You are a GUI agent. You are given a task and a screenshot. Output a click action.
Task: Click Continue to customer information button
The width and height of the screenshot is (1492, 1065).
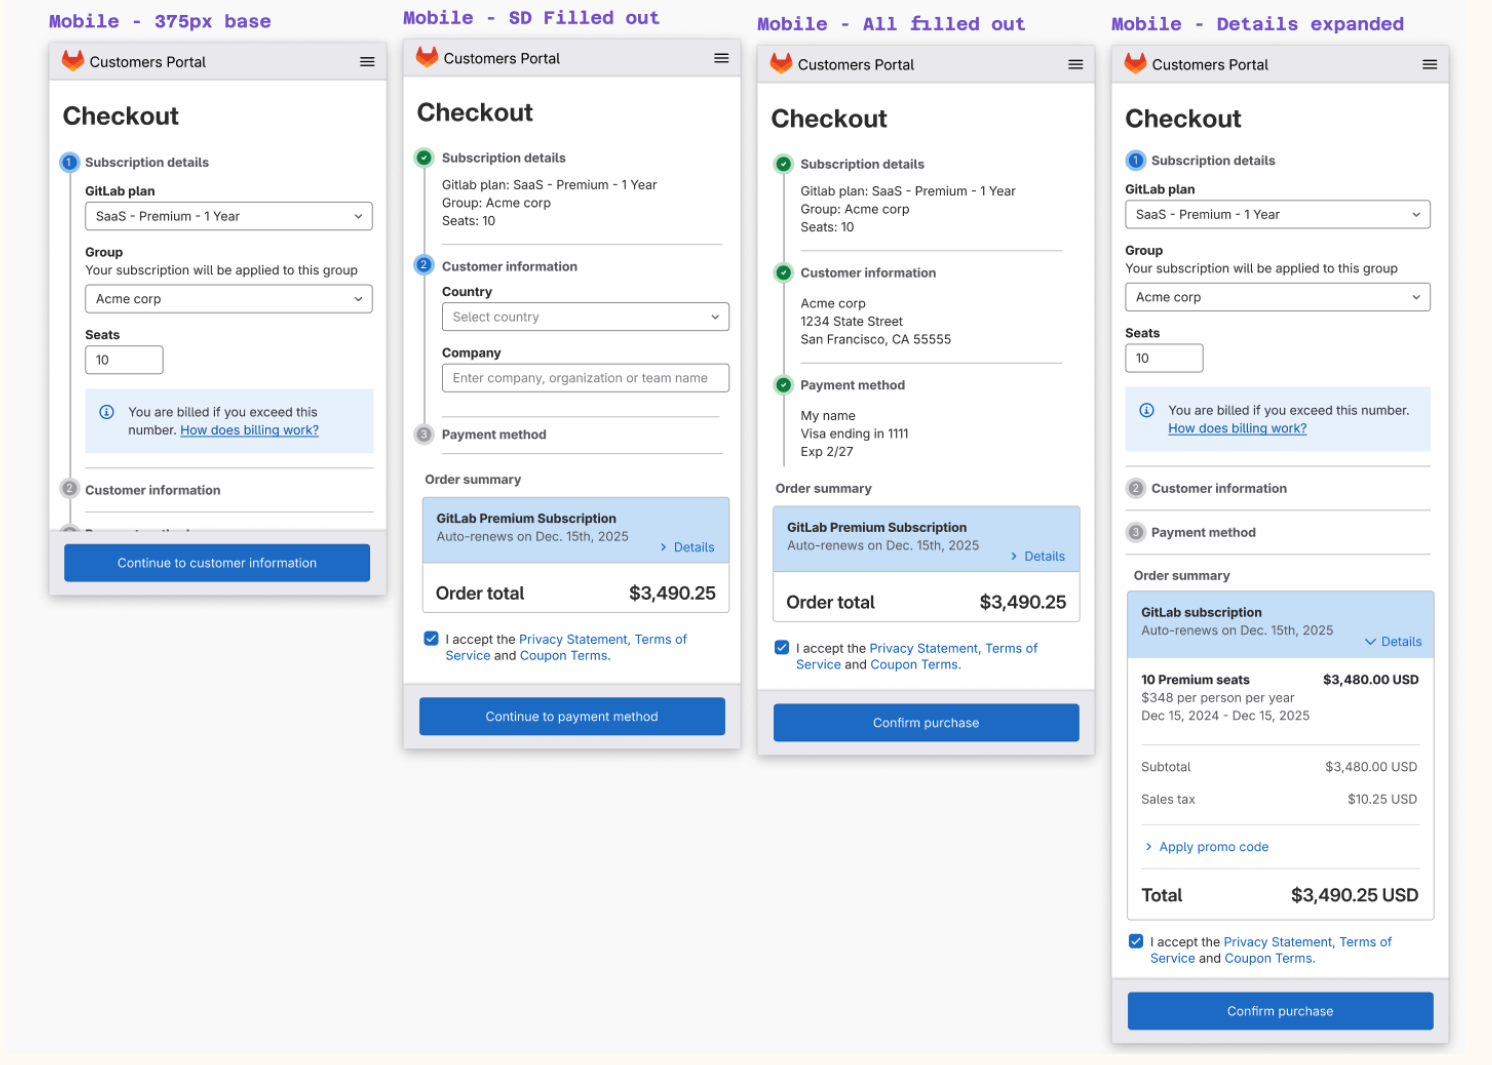coord(217,563)
